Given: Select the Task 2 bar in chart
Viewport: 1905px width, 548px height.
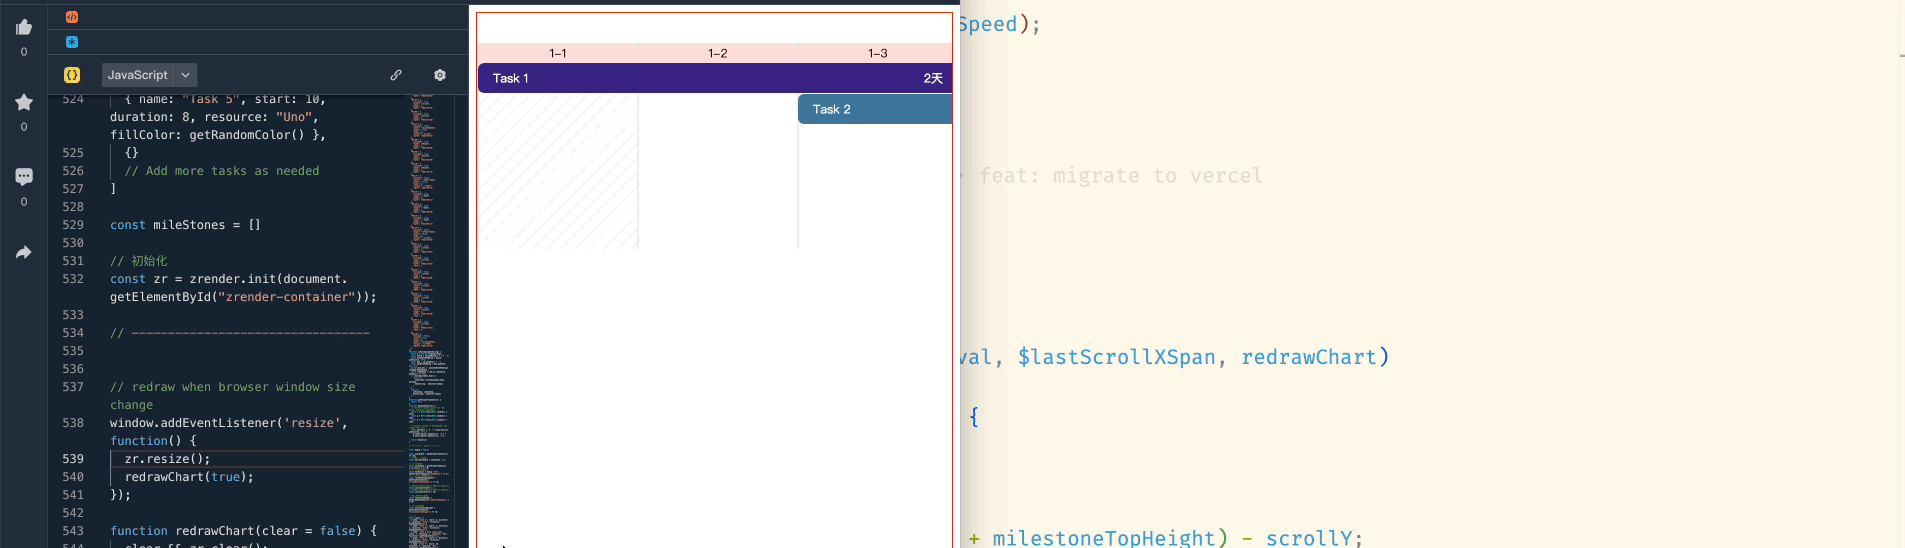Looking at the screenshot, I should pyautogui.click(x=875, y=109).
